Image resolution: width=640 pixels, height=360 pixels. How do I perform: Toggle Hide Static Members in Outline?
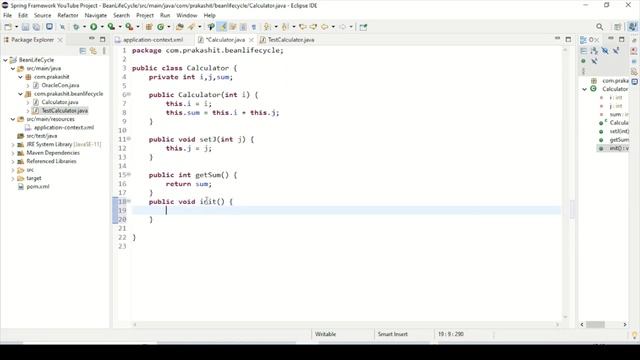coord(616,51)
